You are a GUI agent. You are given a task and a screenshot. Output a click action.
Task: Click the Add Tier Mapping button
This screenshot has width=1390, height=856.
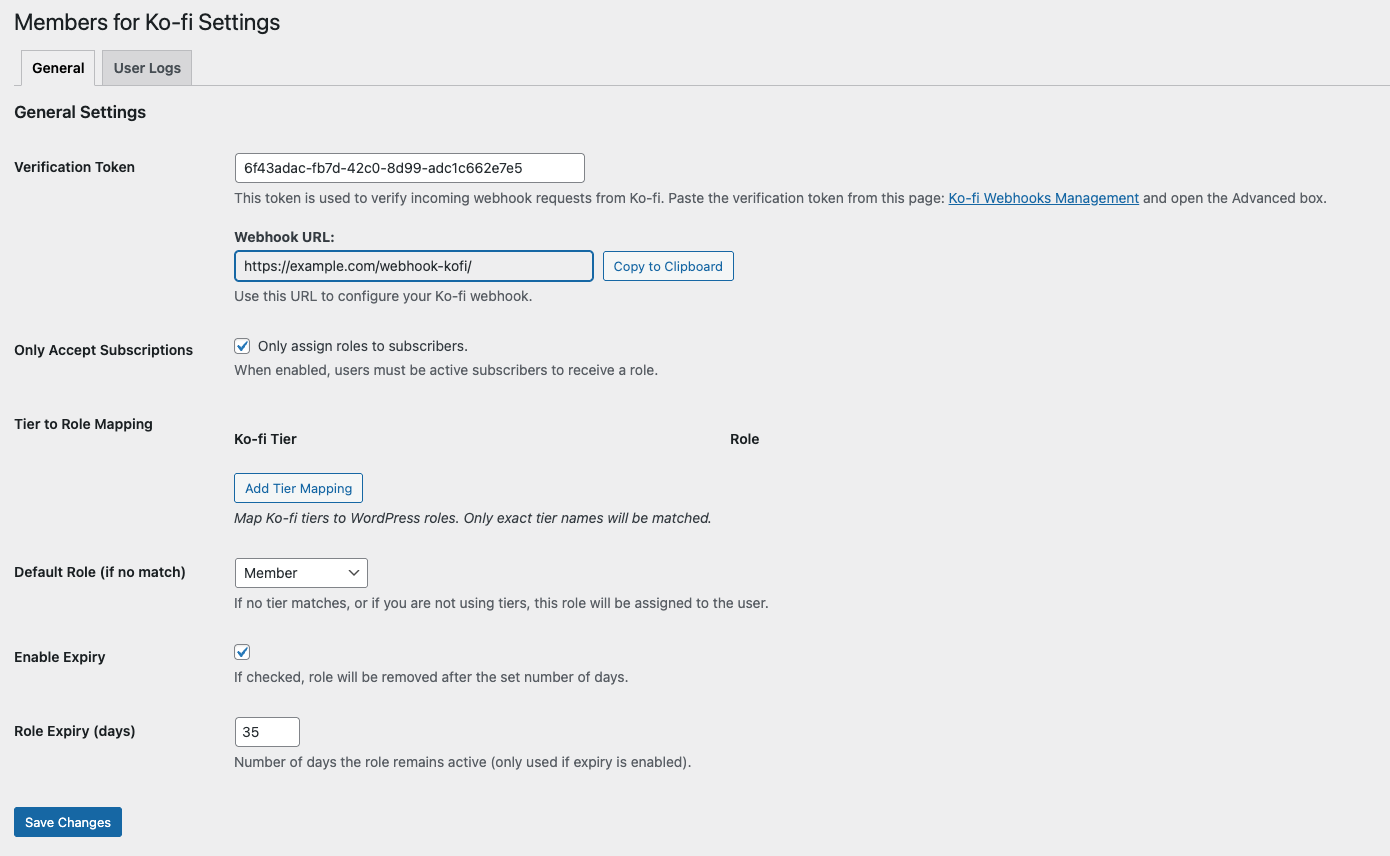click(298, 488)
